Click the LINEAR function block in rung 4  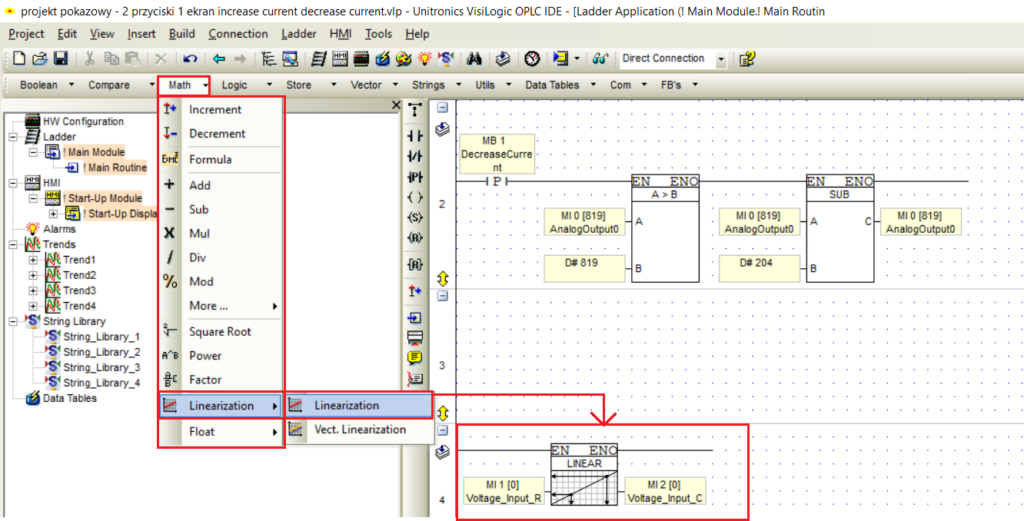[x=584, y=476]
